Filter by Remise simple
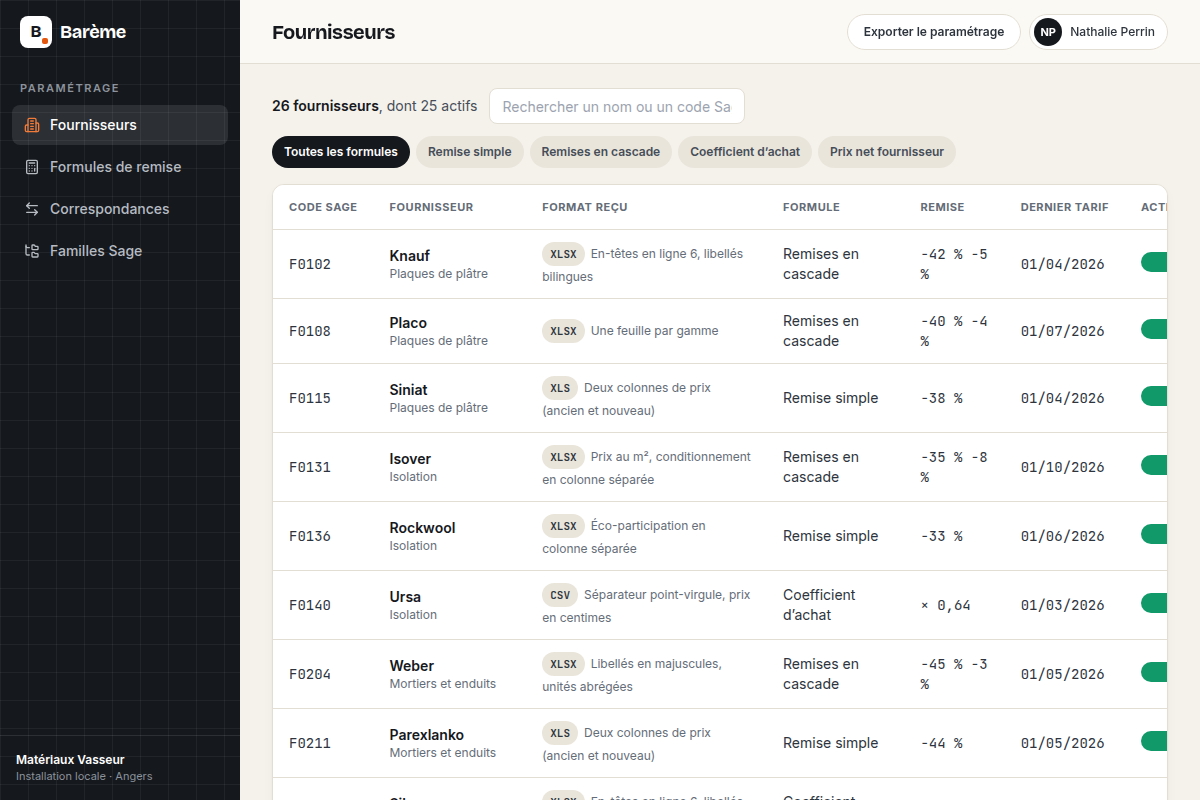This screenshot has height=800, width=1200. 469,152
